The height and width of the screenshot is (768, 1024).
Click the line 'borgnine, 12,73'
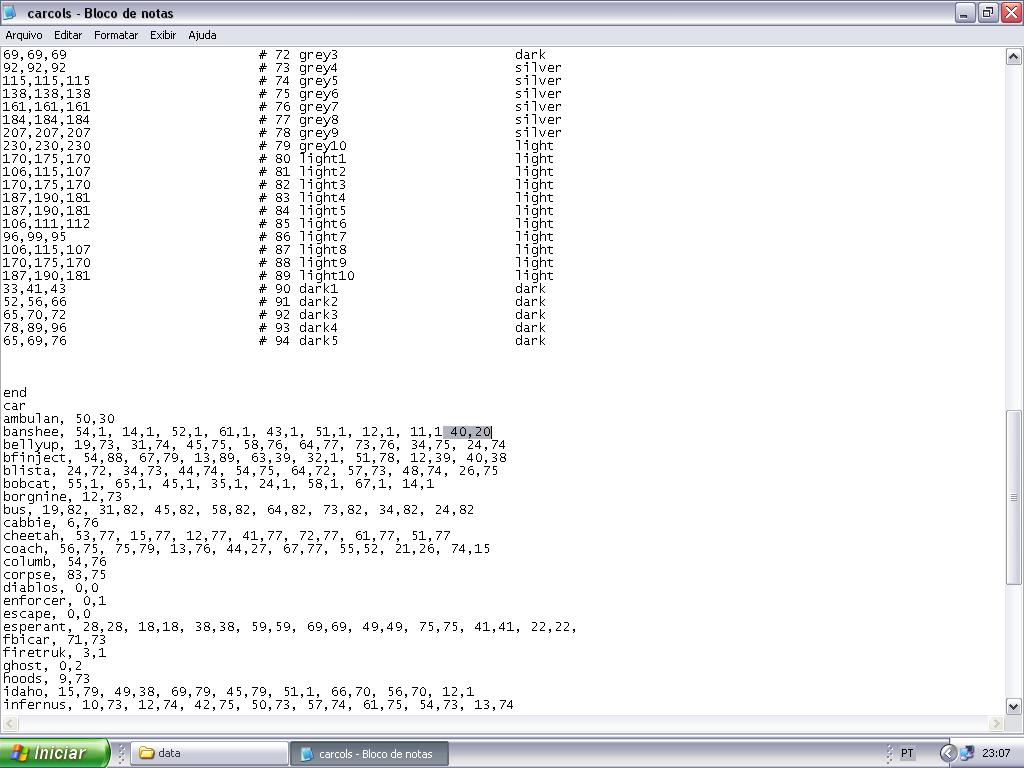[x=63, y=498]
